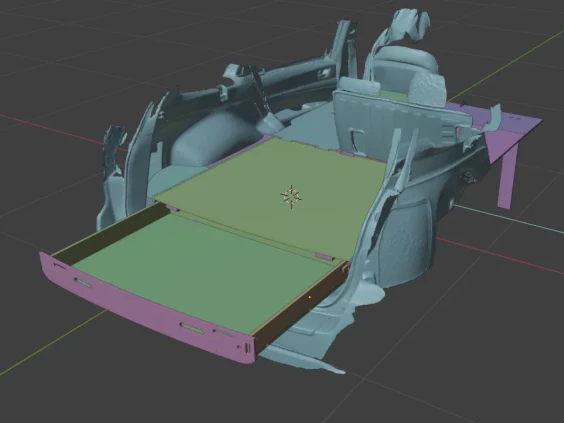
Task: Select the pink table leg on the right
Action: [x=508, y=176]
